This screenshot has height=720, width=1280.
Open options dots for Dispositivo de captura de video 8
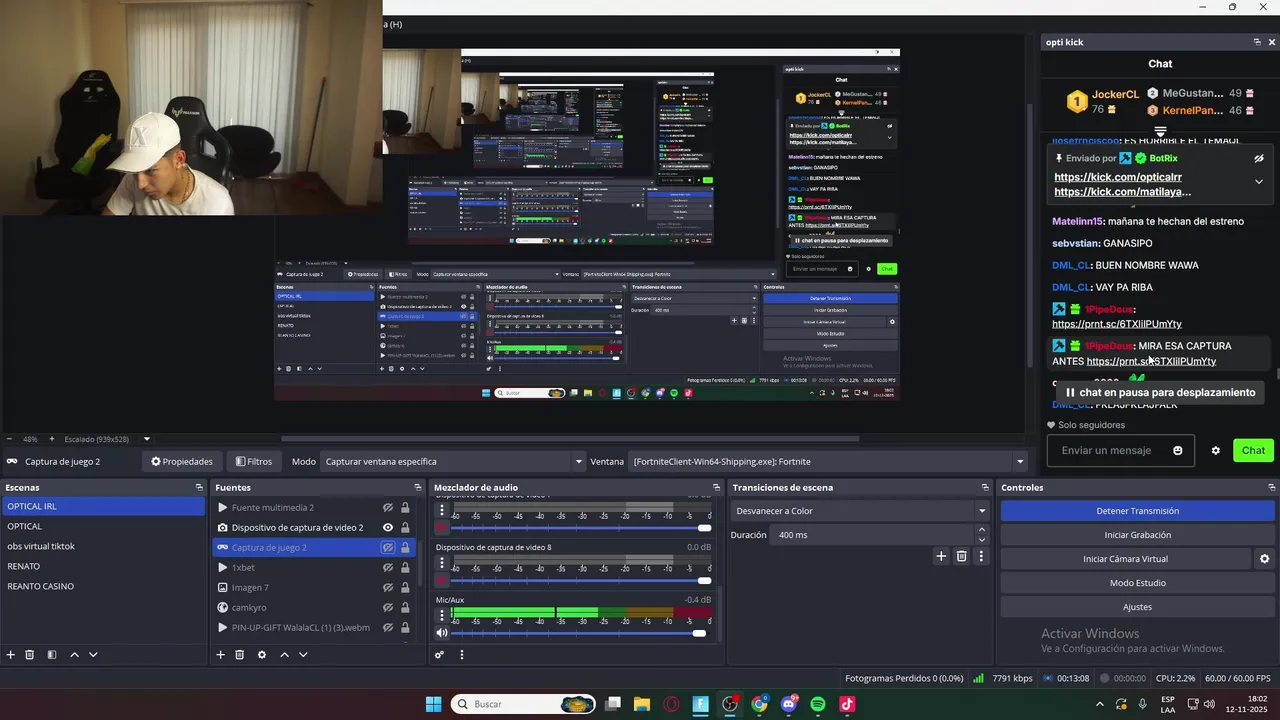pos(442,562)
